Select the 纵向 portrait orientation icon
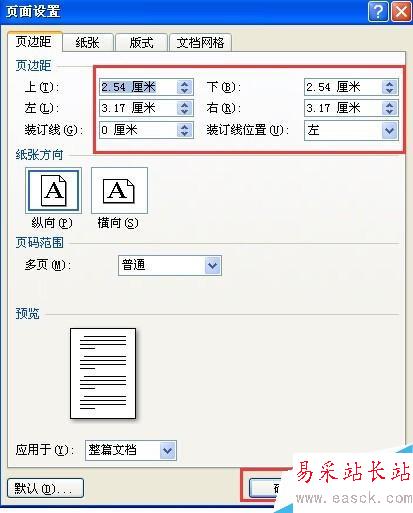The image size is (413, 513). [x=53, y=191]
